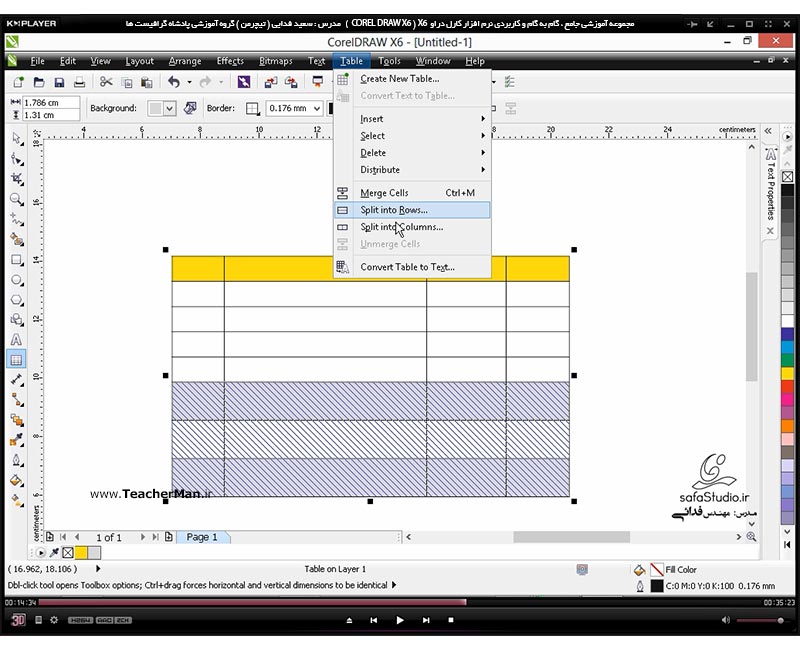Select the Shape edit tool
The height and width of the screenshot is (650, 800).
pyautogui.click(x=17, y=160)
